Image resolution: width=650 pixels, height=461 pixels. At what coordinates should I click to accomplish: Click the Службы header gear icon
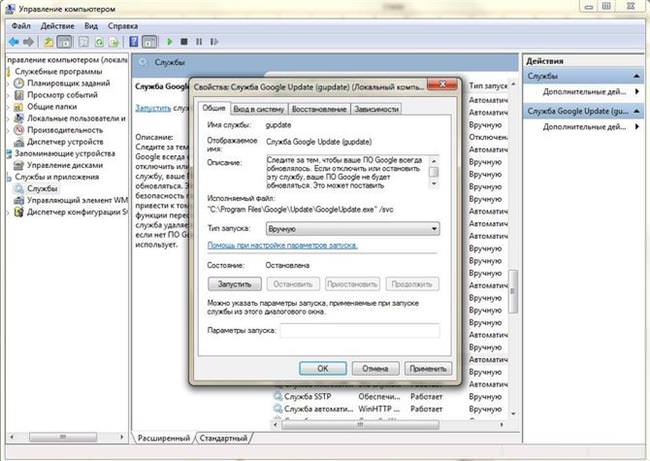[x=143, y=62]
